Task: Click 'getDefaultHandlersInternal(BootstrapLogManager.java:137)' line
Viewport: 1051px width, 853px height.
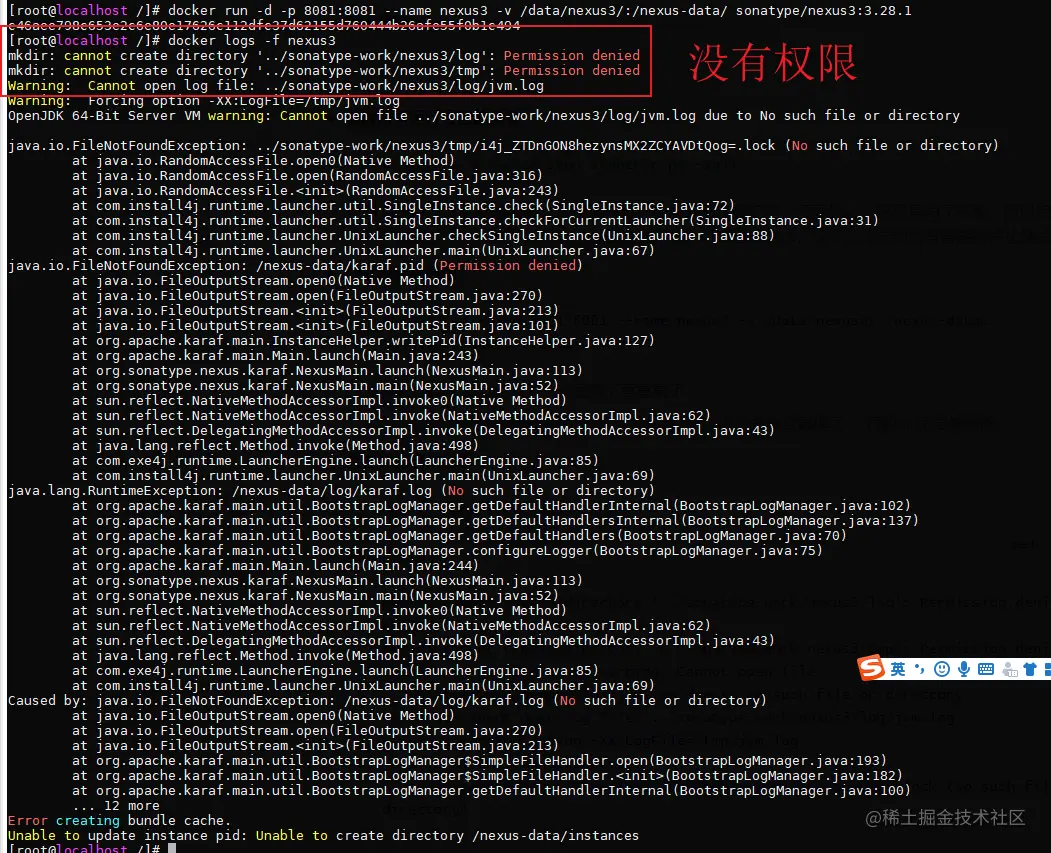Action: click(x=495, y=521)
